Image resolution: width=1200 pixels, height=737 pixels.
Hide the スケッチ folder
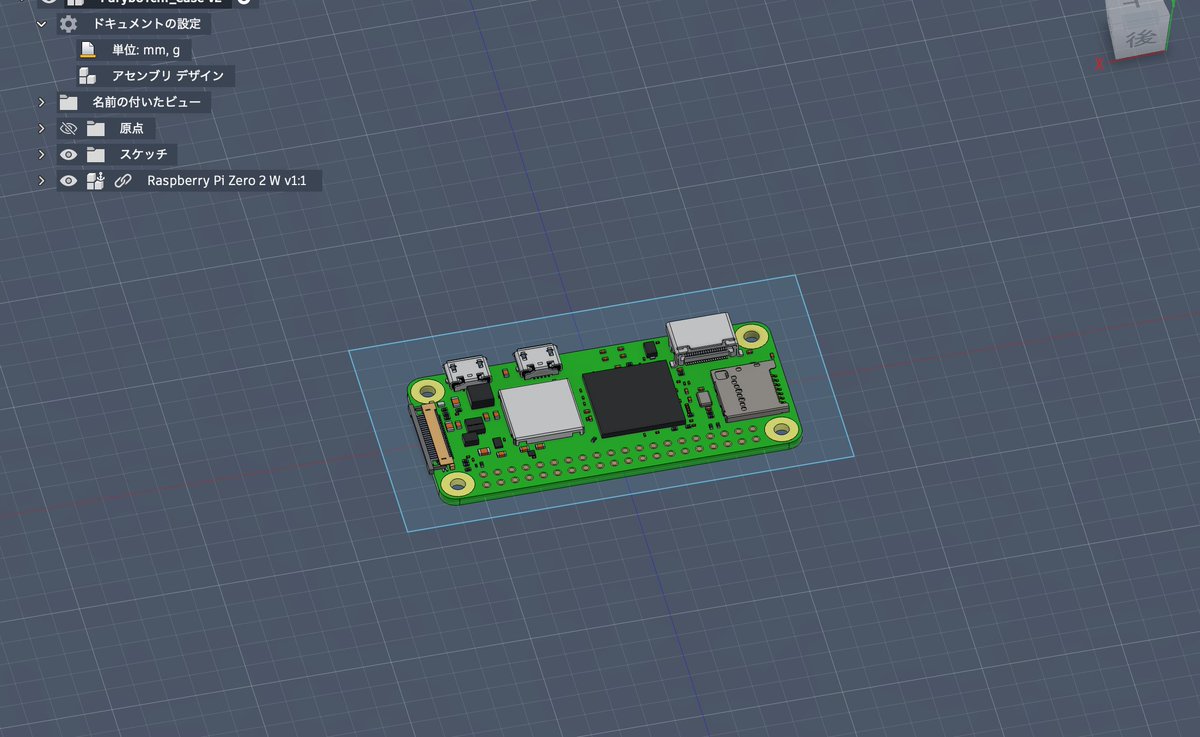[x=68, y=154]
